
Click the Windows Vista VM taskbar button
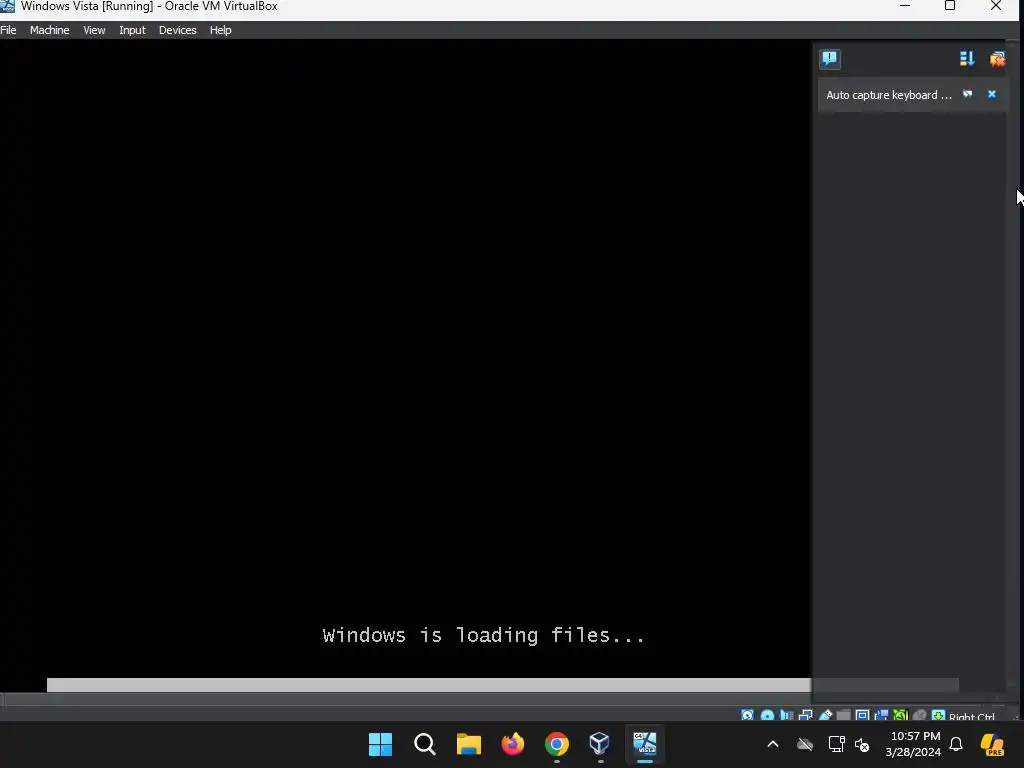645,744
